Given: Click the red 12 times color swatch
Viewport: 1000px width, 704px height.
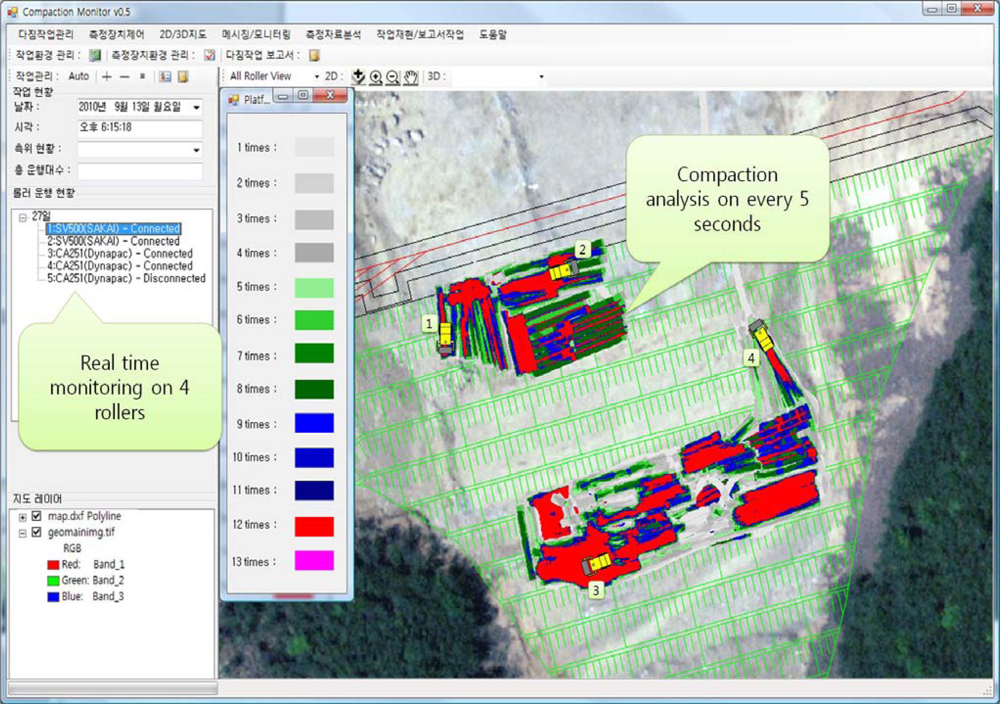Looking at the screenshot, I should 314,526.
